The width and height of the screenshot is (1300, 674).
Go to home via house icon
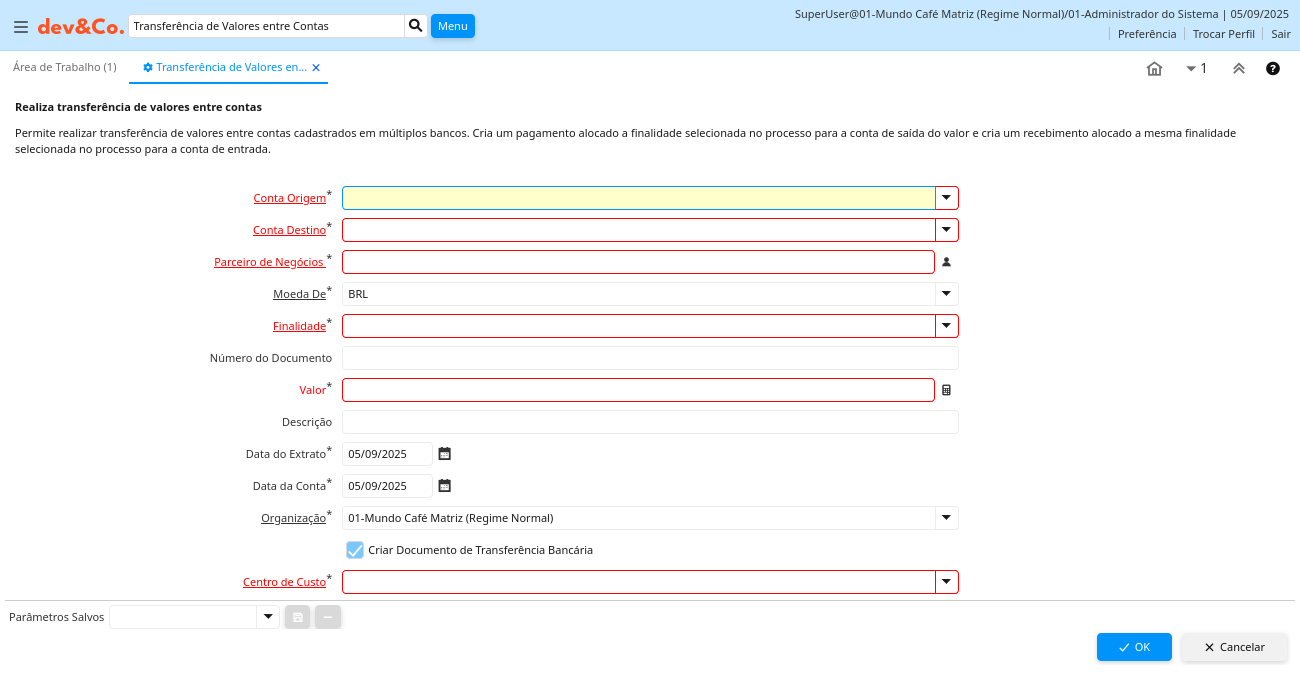coord(1154,69)
